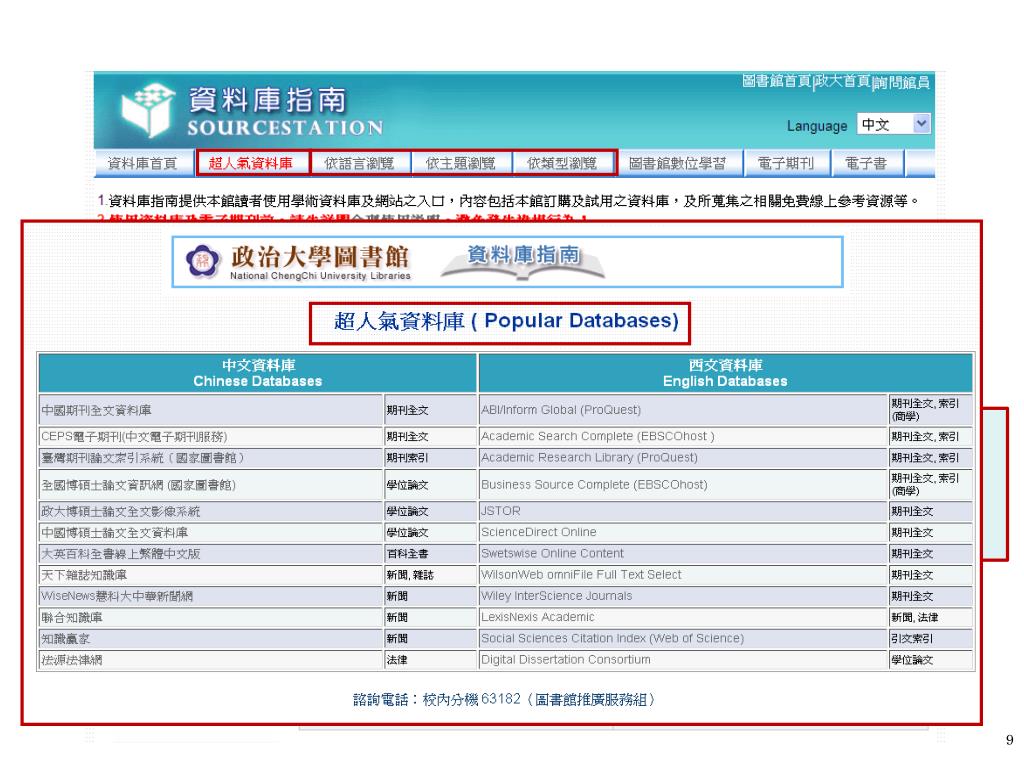Open the 圖書館數位學習 tab
Viewport: 1024px width, 768px height.
coord(677,163)
